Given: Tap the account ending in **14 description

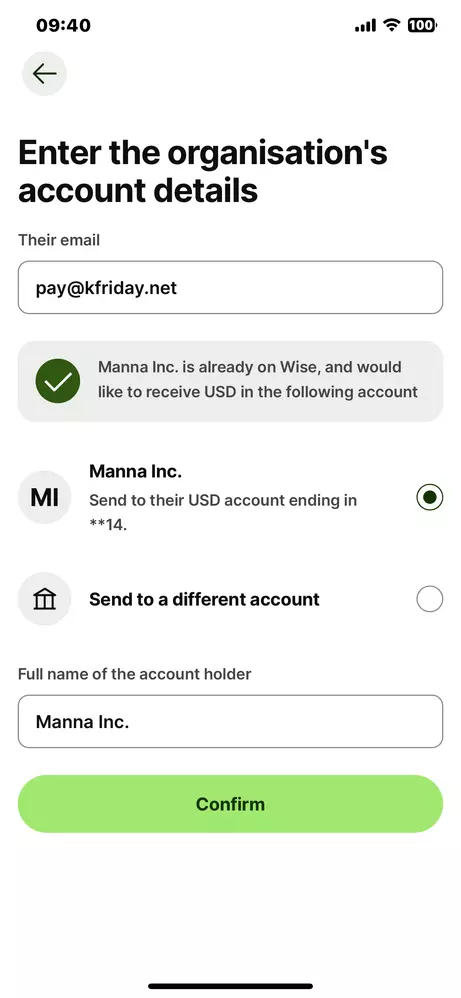Looking at the screenshot, I should pyautogui.click(x=223, y=513).
